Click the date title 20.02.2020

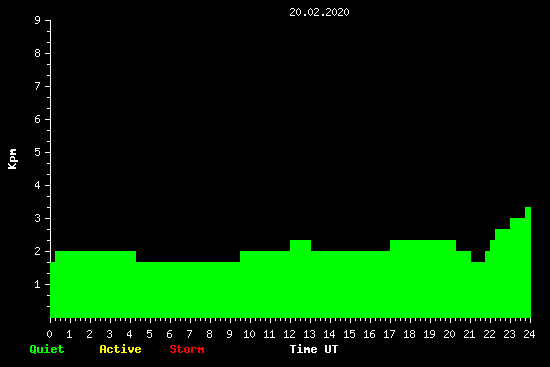coord(319,12)
